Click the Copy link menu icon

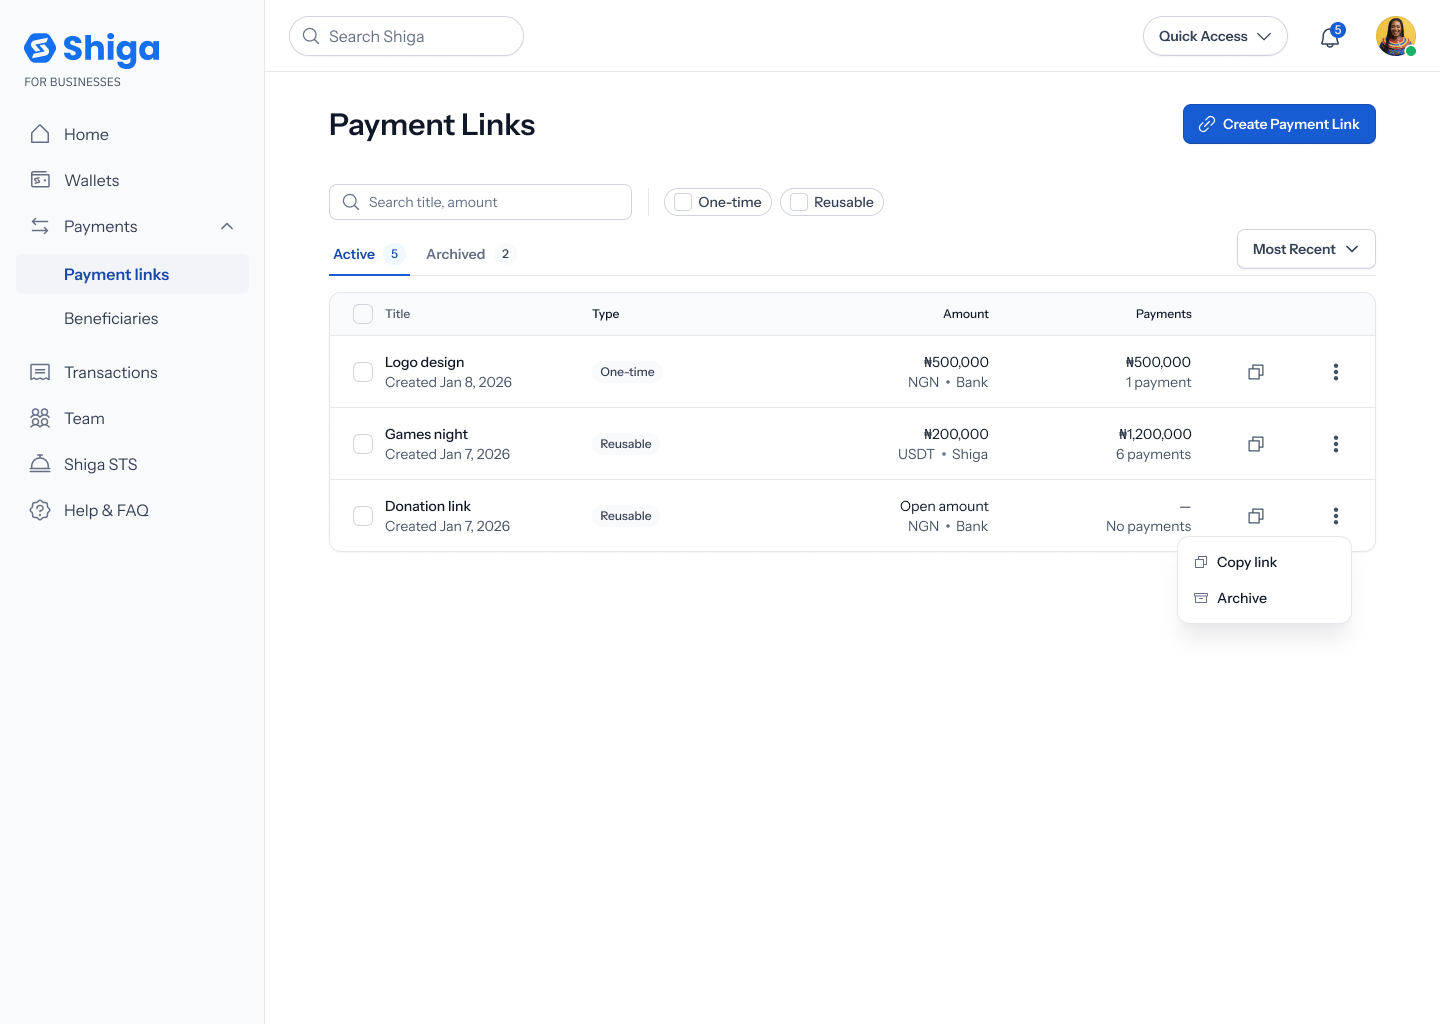(1201, 562)
